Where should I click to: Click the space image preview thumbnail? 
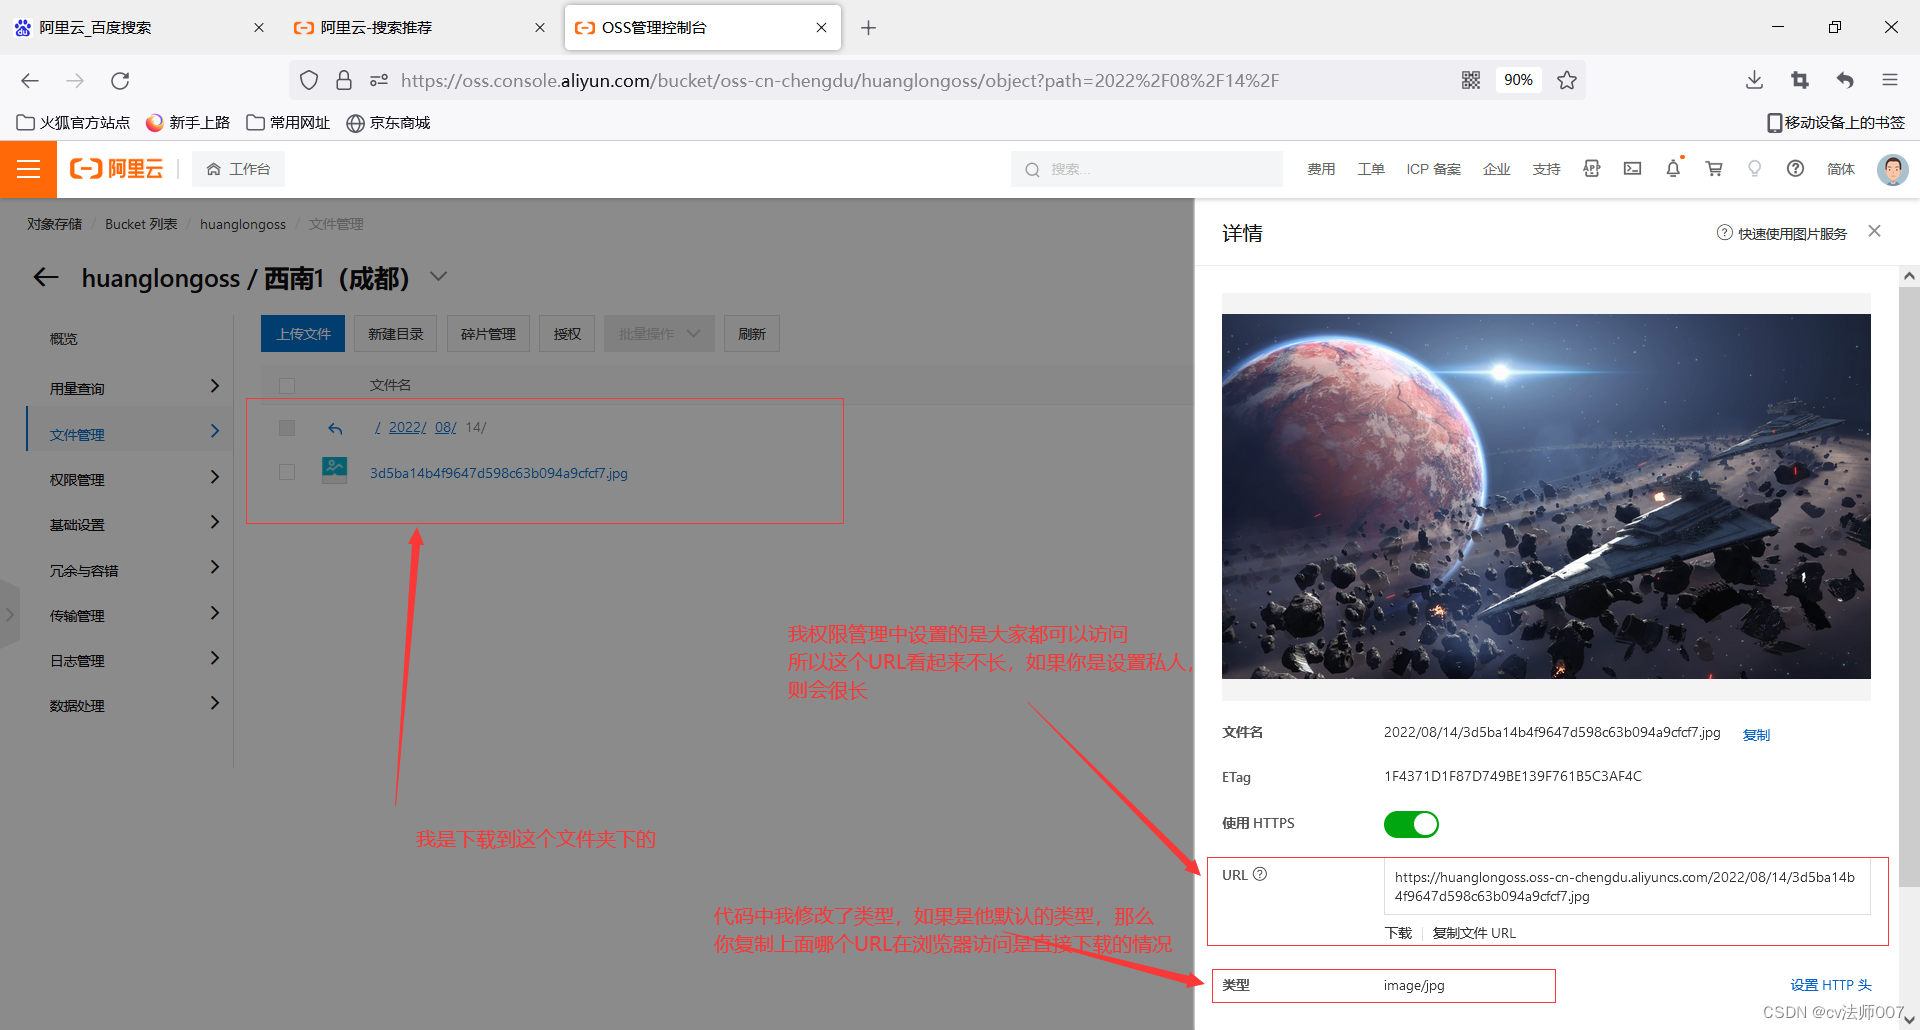[x=1546, y=496]
